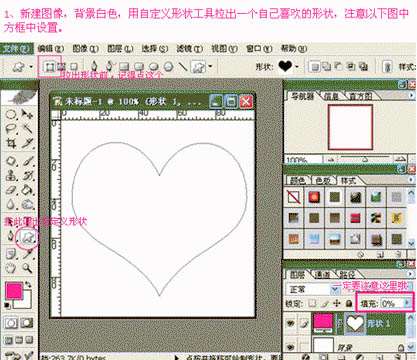The image size is (417, 360).
Task: Select the Paths mode icon in options bar
Action: pyautogui.click(x=61, y=67)
